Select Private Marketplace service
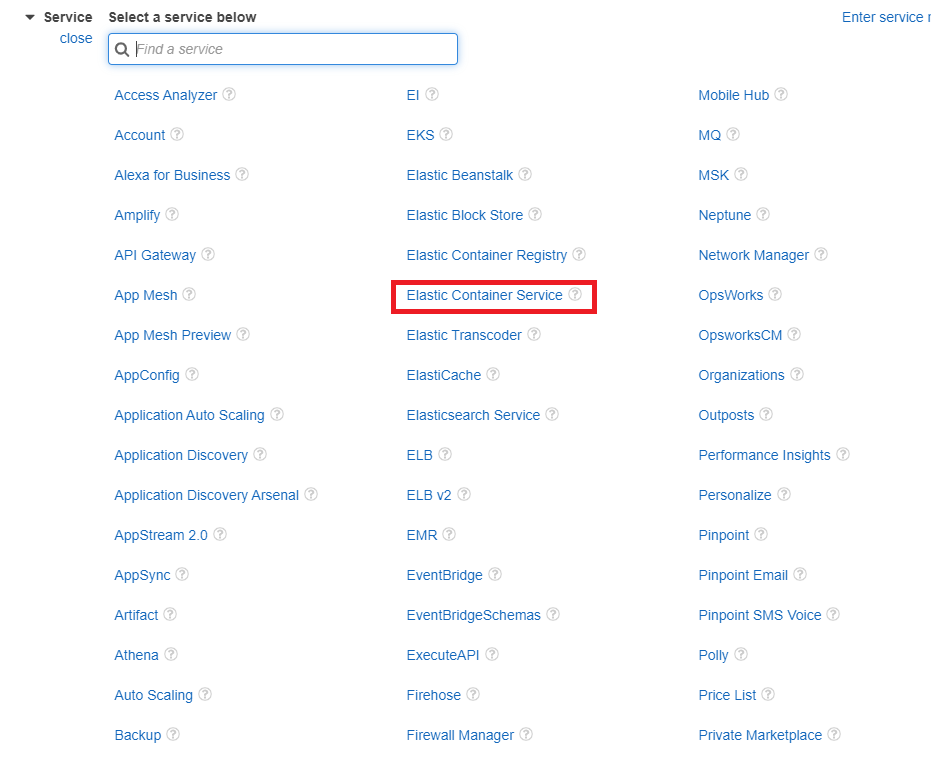 pos(760,735)
